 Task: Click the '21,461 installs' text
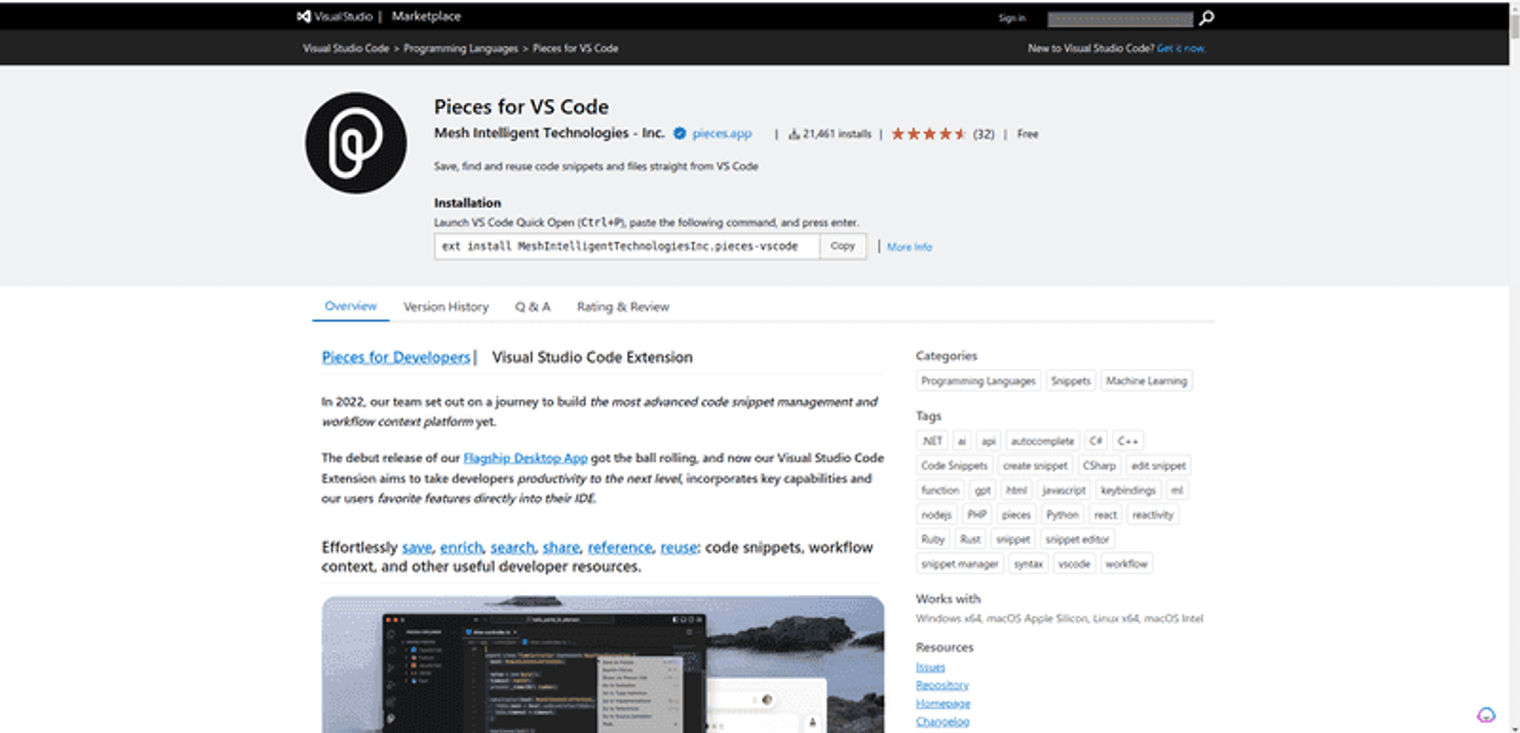837,134
